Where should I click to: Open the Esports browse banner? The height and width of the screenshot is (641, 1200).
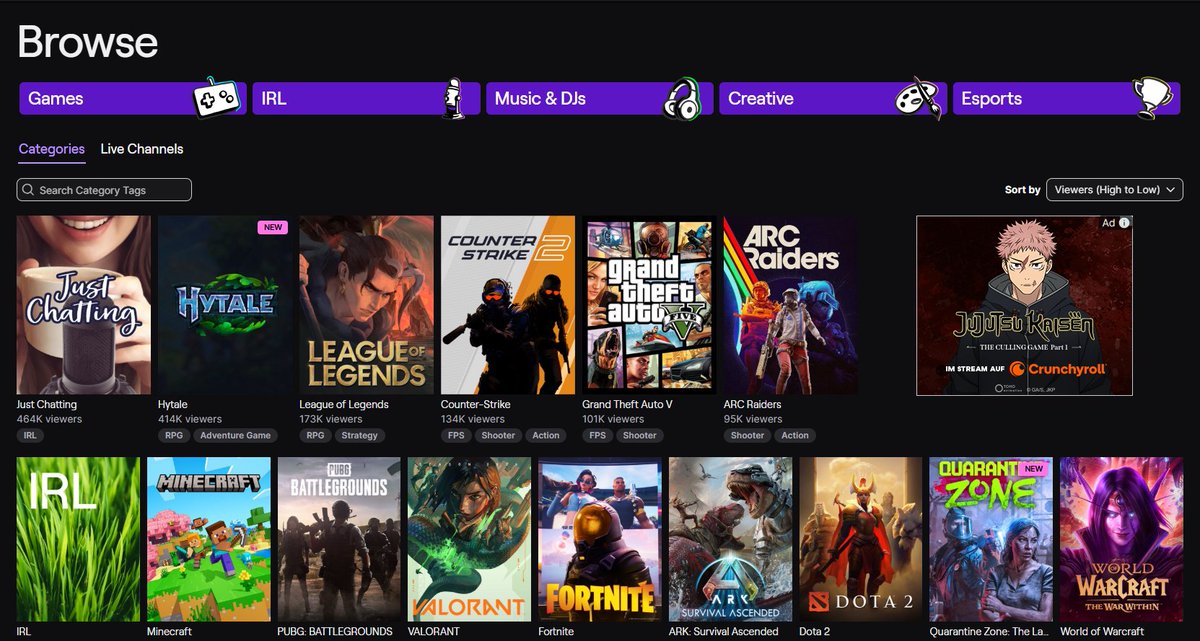(1066, 99)
